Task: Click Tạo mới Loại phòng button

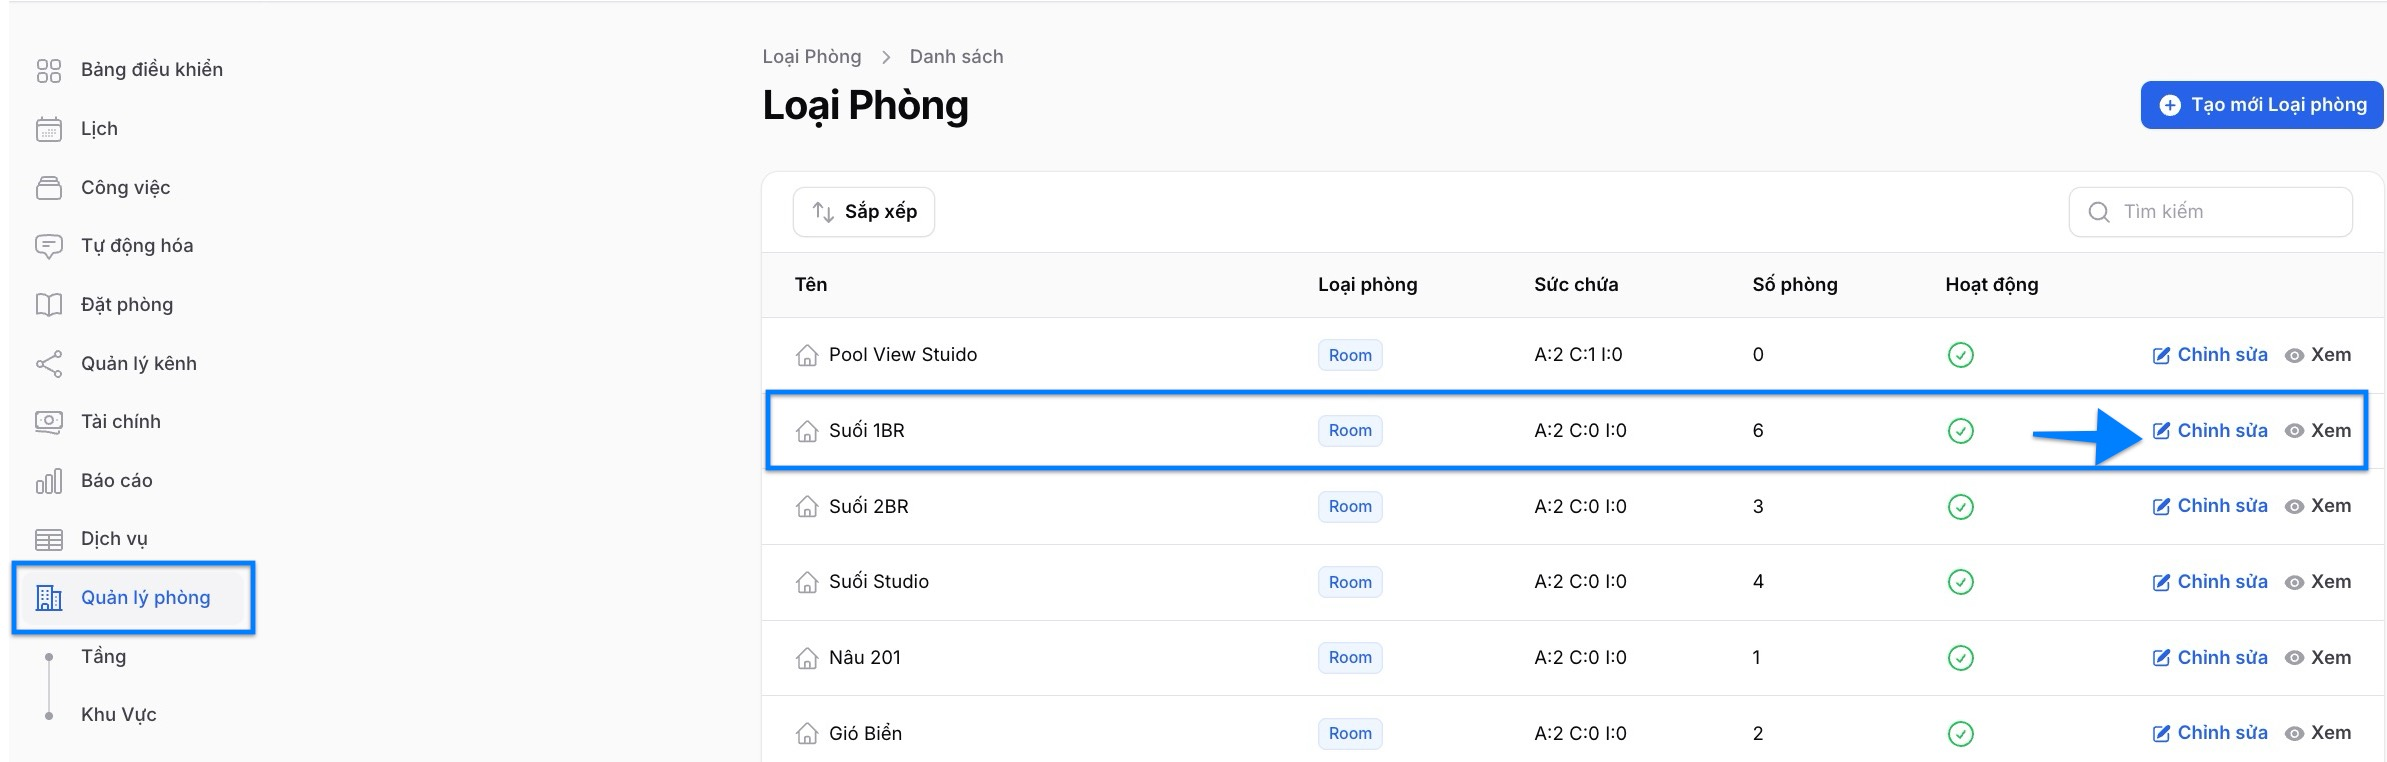Action: click(x=2261, y=105)
